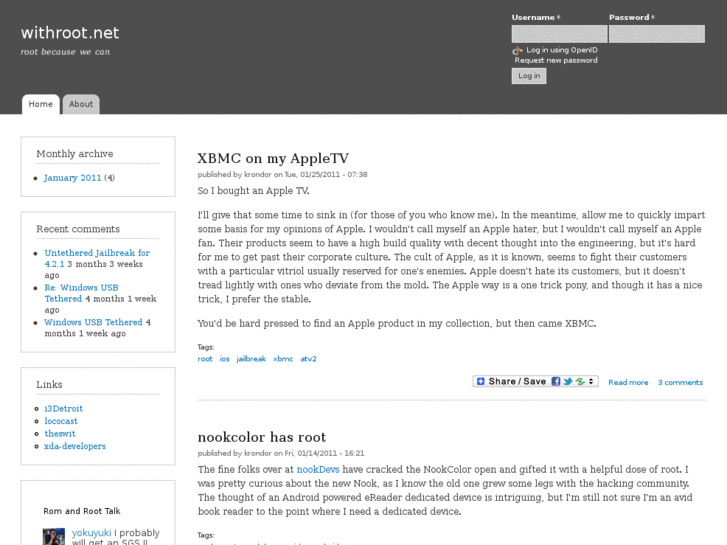727x545 pixels.
Task: Focus the Username input field
Action: pyautogui.click(x=559, y=34)
